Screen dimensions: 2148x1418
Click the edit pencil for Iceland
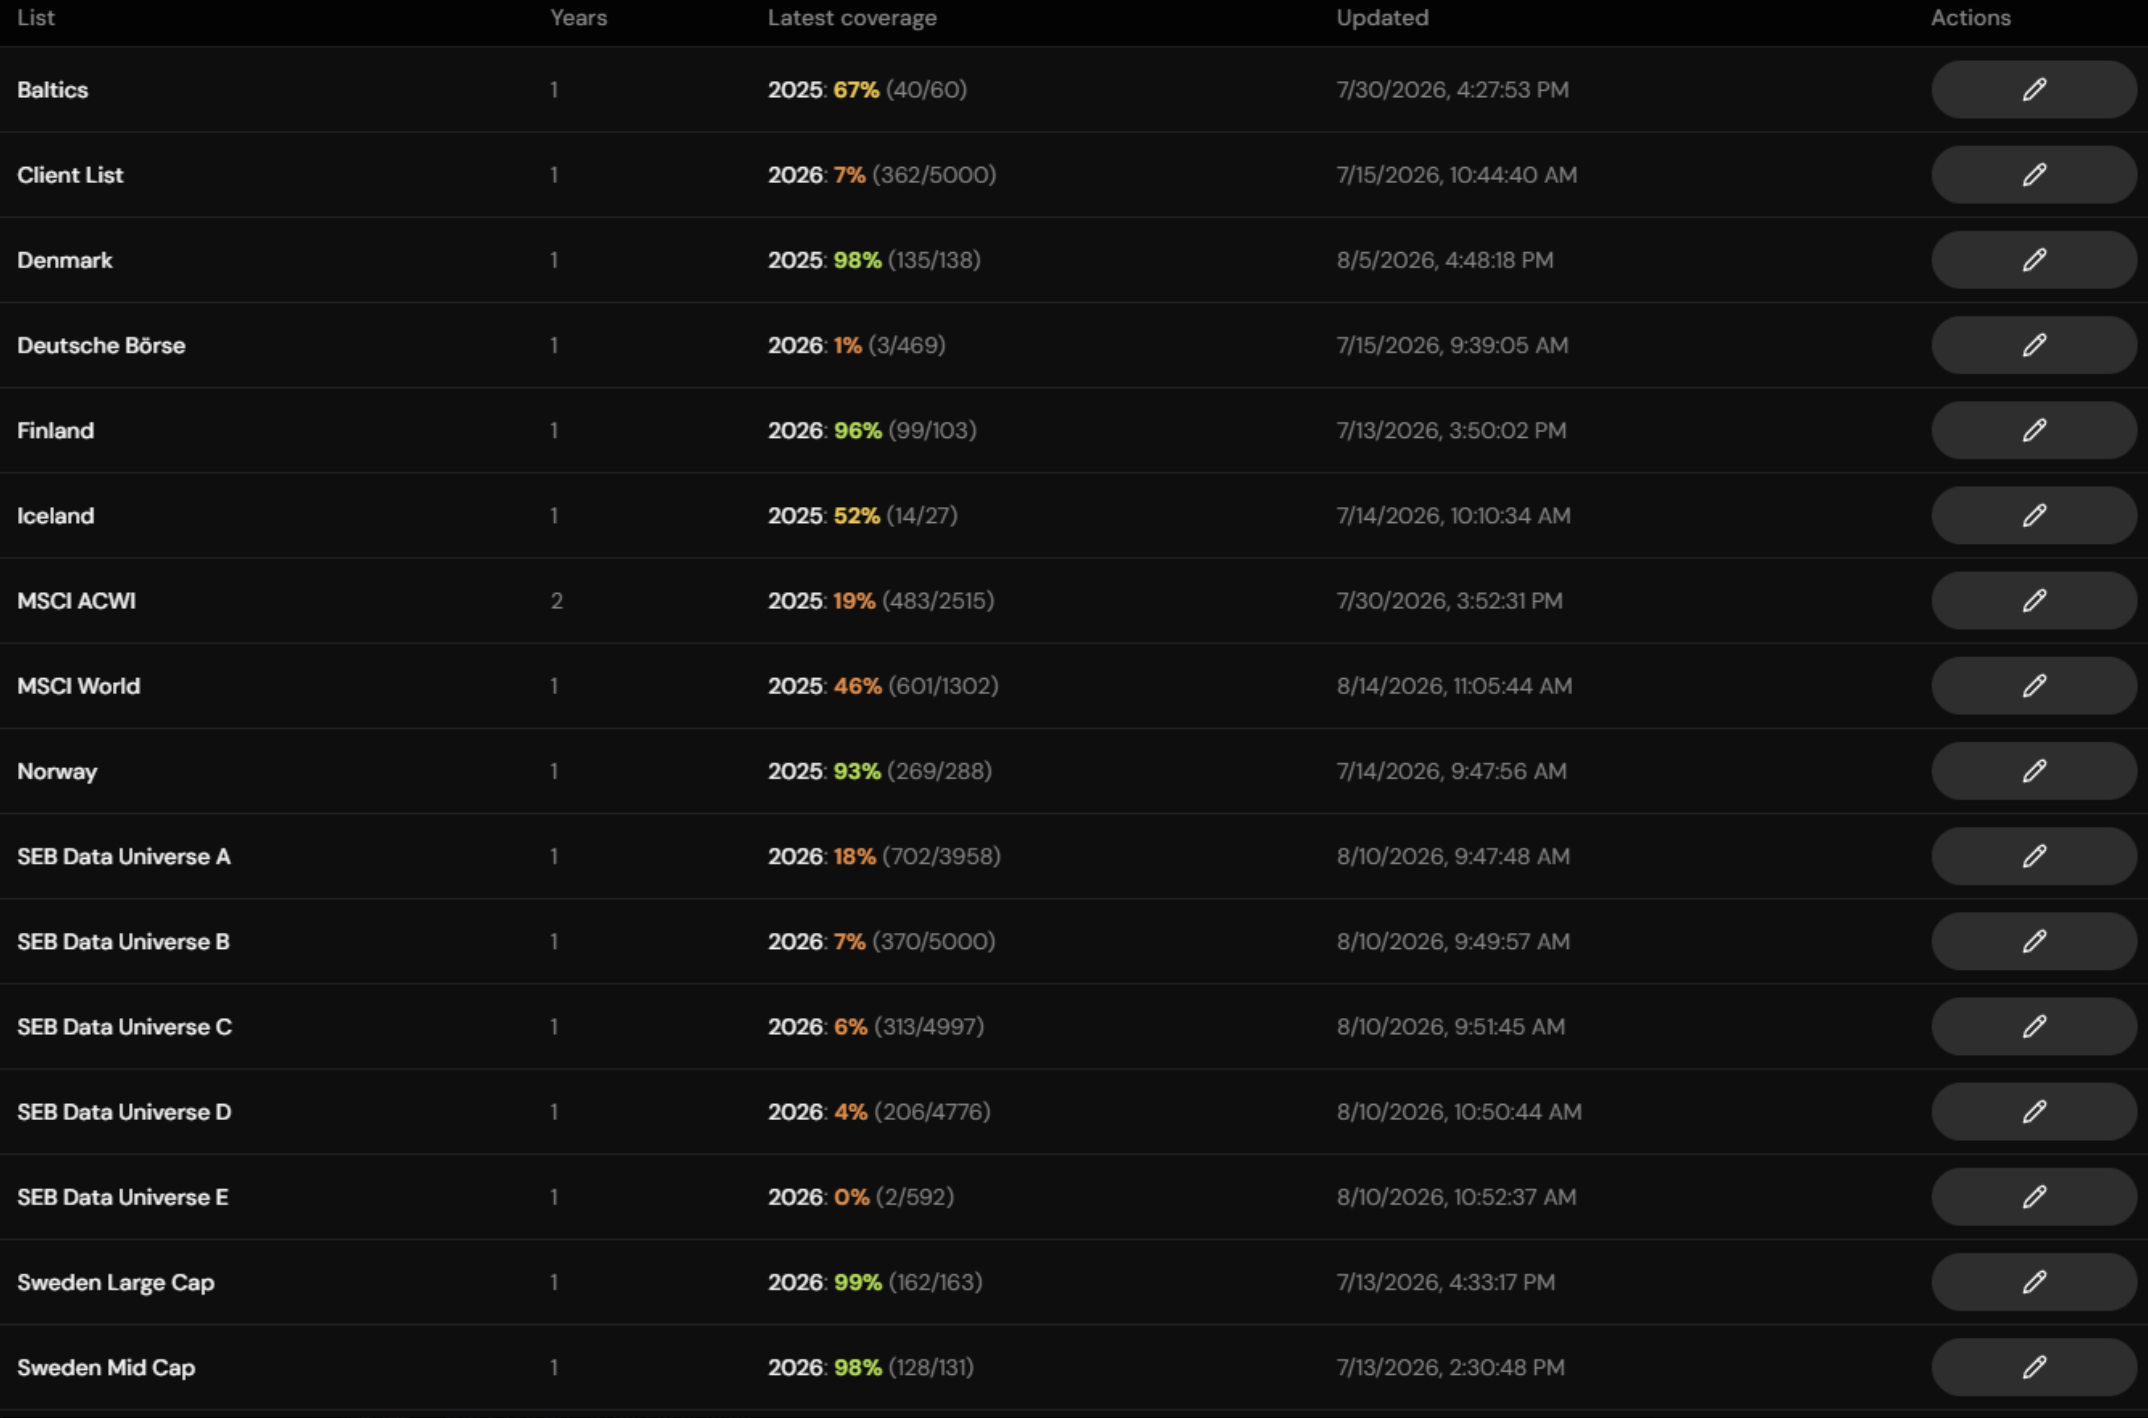pyautogui.click(x=2034, y=516)
